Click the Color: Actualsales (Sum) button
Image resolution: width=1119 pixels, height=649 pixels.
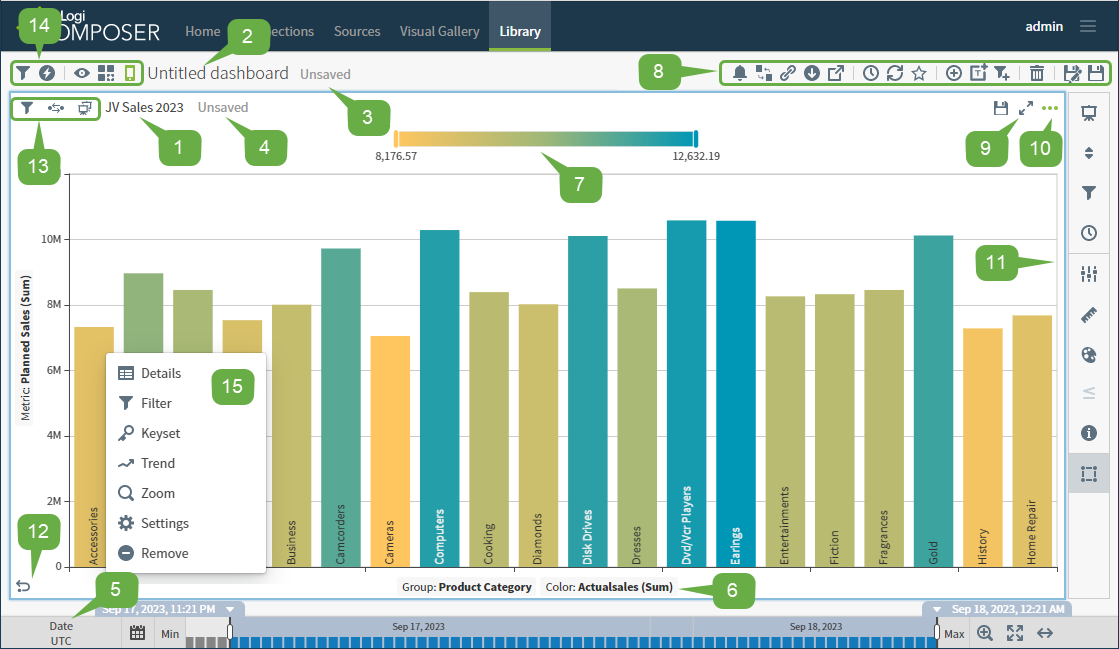tap(609, 587)
